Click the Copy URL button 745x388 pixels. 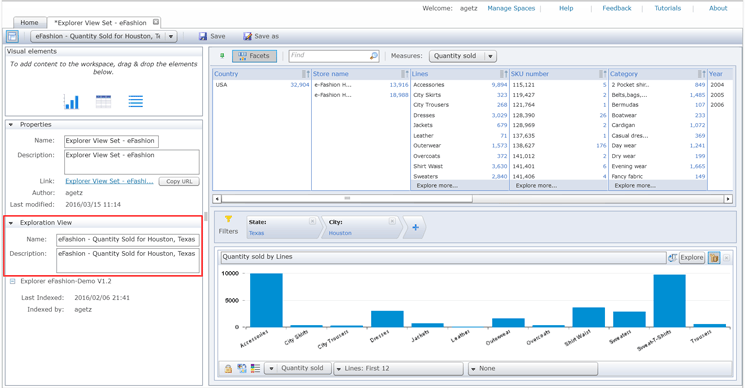(179, 181)
